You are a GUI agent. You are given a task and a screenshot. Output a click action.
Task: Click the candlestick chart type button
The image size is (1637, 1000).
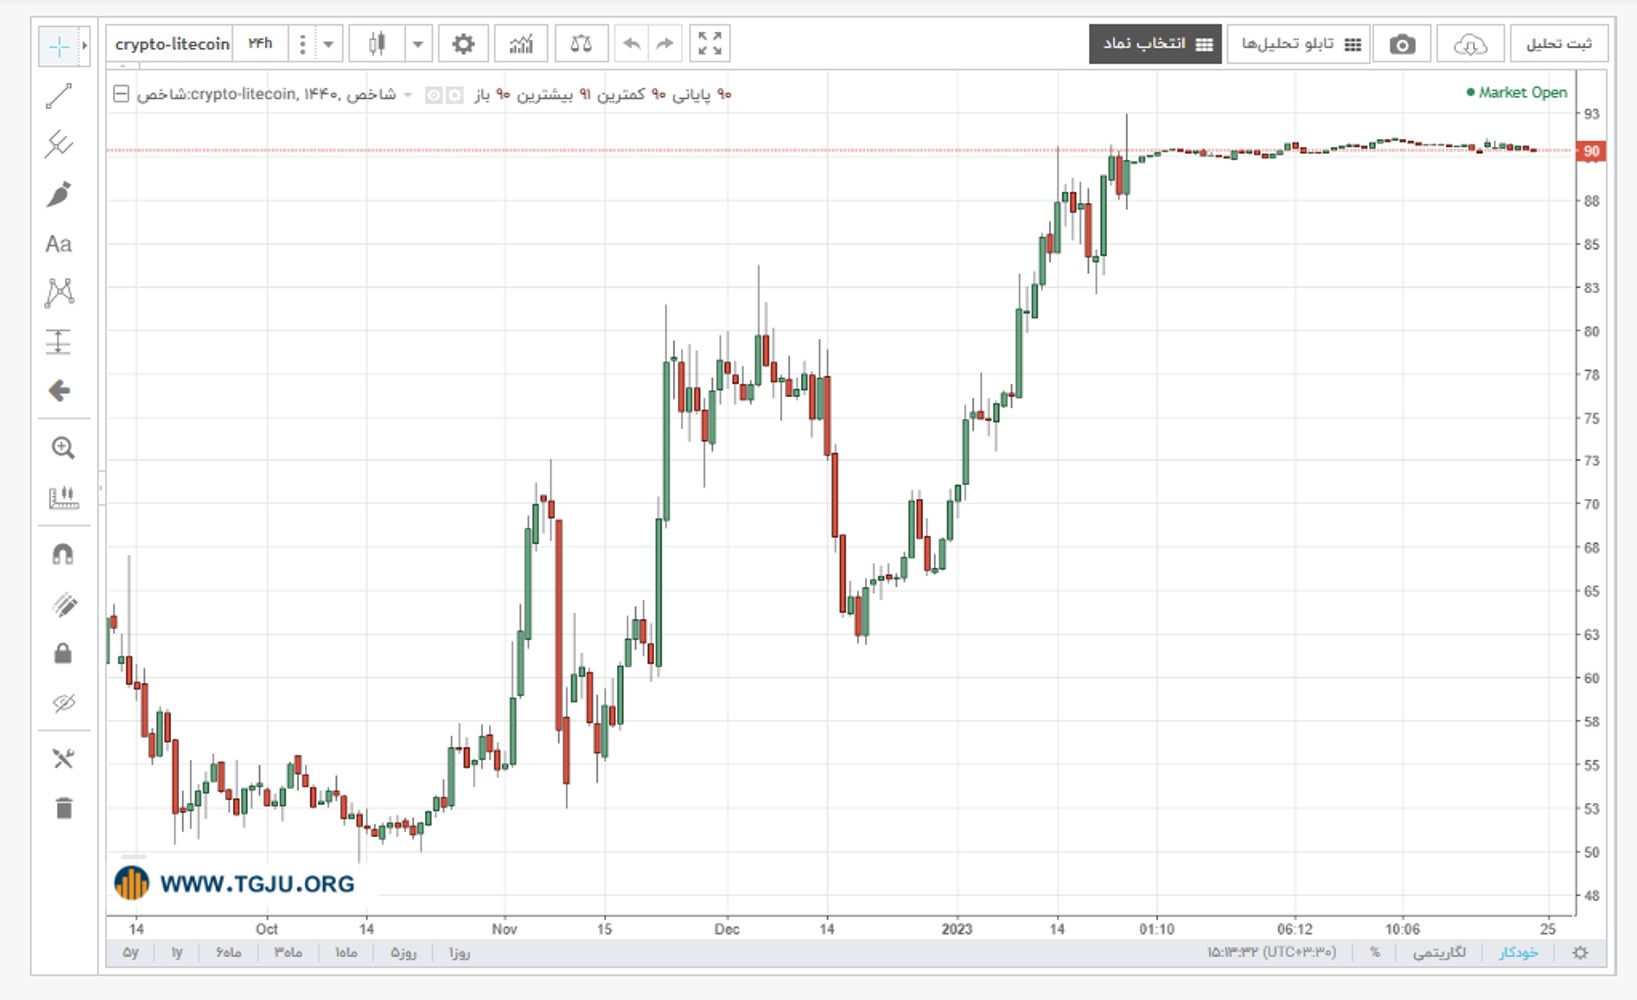[377, 44]
